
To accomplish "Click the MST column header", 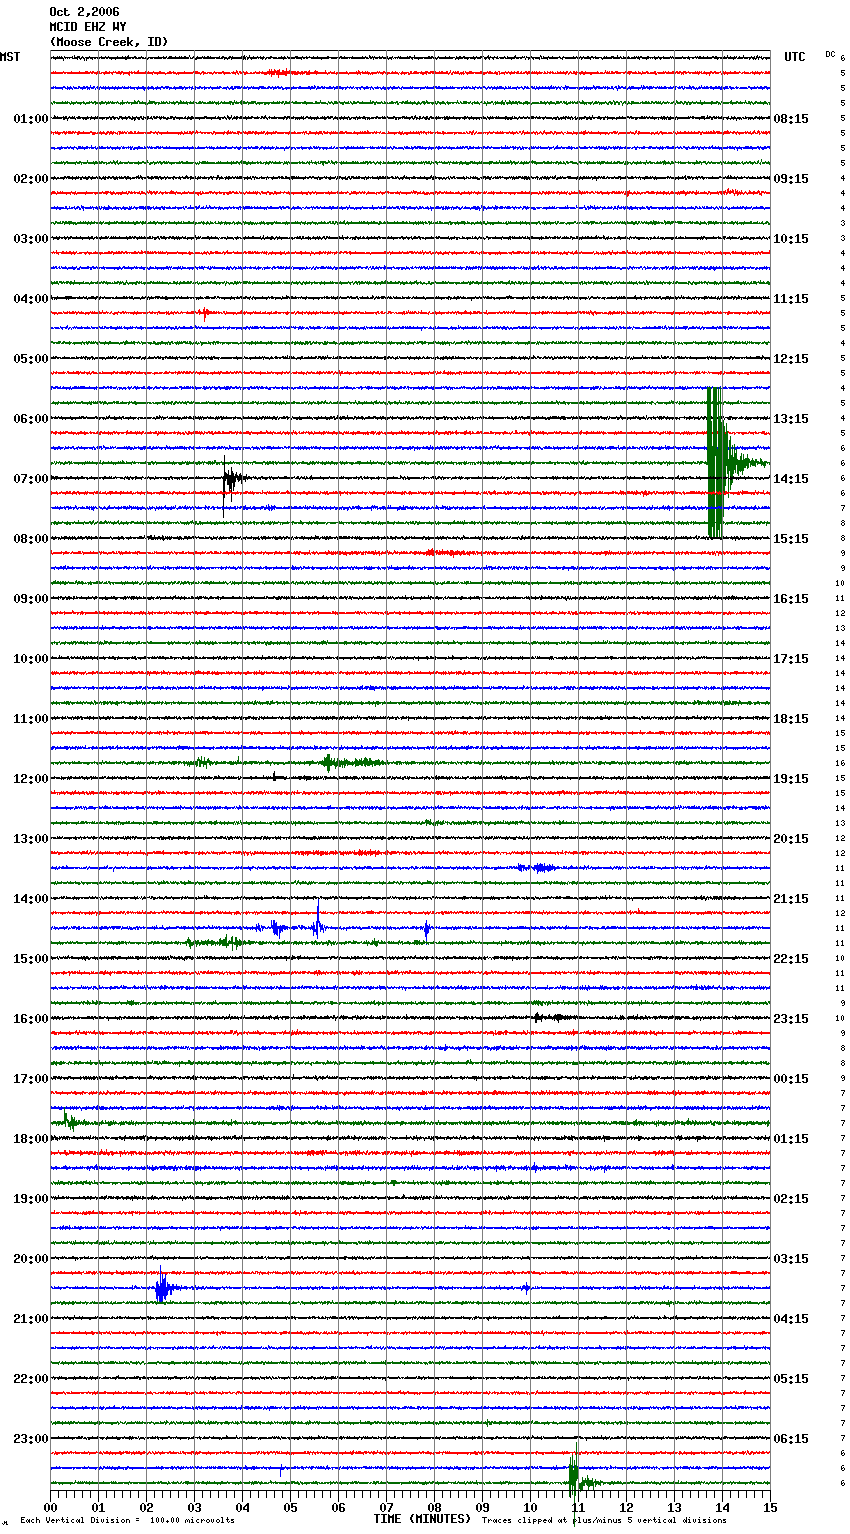I will click(10, 57).
